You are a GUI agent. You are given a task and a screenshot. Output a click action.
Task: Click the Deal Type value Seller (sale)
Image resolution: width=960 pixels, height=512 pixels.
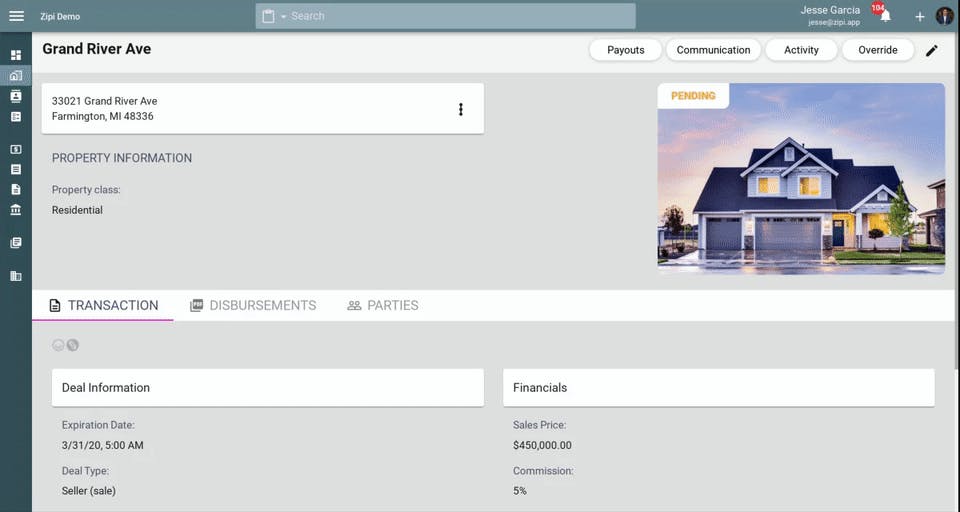89,491
